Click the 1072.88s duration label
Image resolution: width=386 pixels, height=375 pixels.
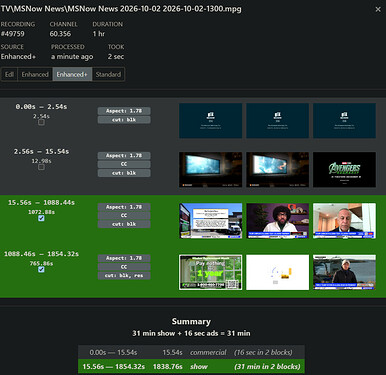pos(41,212)
